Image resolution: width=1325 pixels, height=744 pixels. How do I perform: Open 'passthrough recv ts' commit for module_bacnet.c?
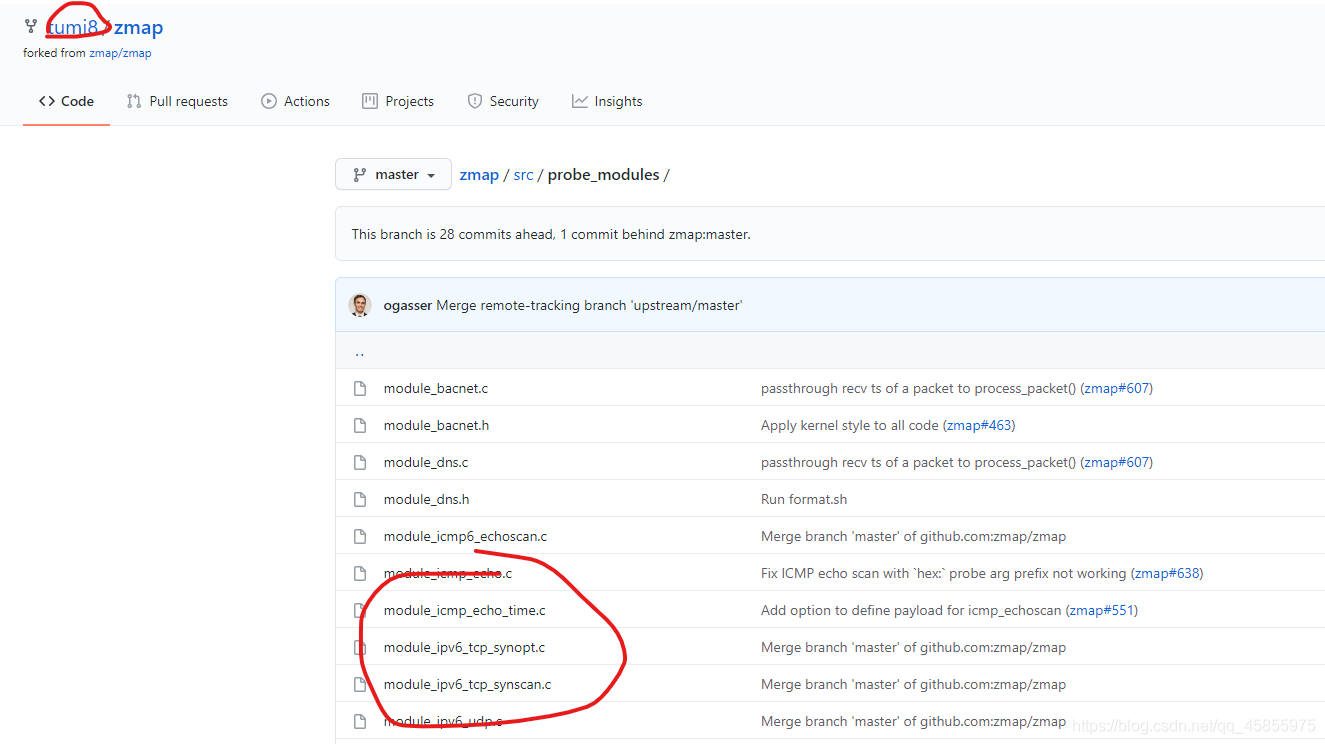click(918, 388)
